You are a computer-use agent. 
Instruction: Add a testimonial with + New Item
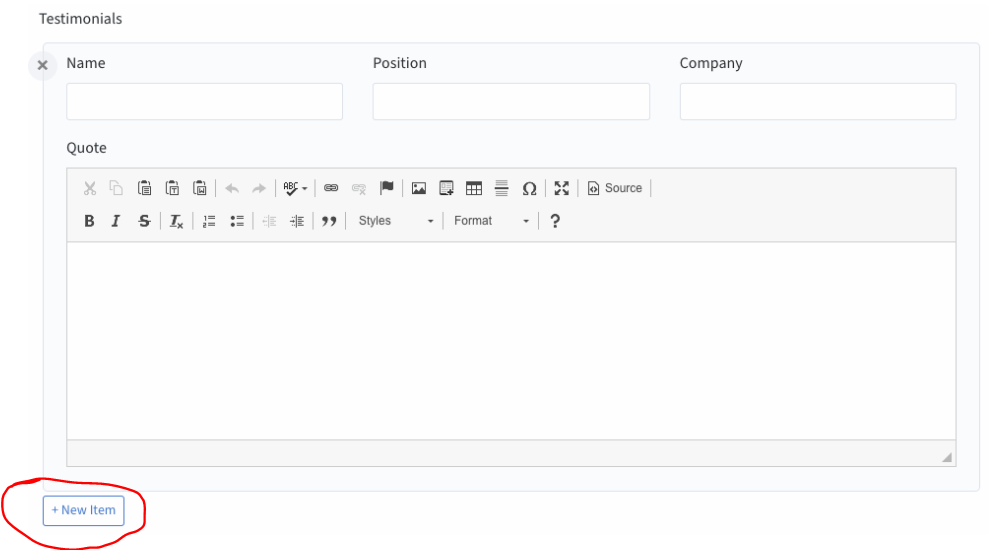coord(83,510)
